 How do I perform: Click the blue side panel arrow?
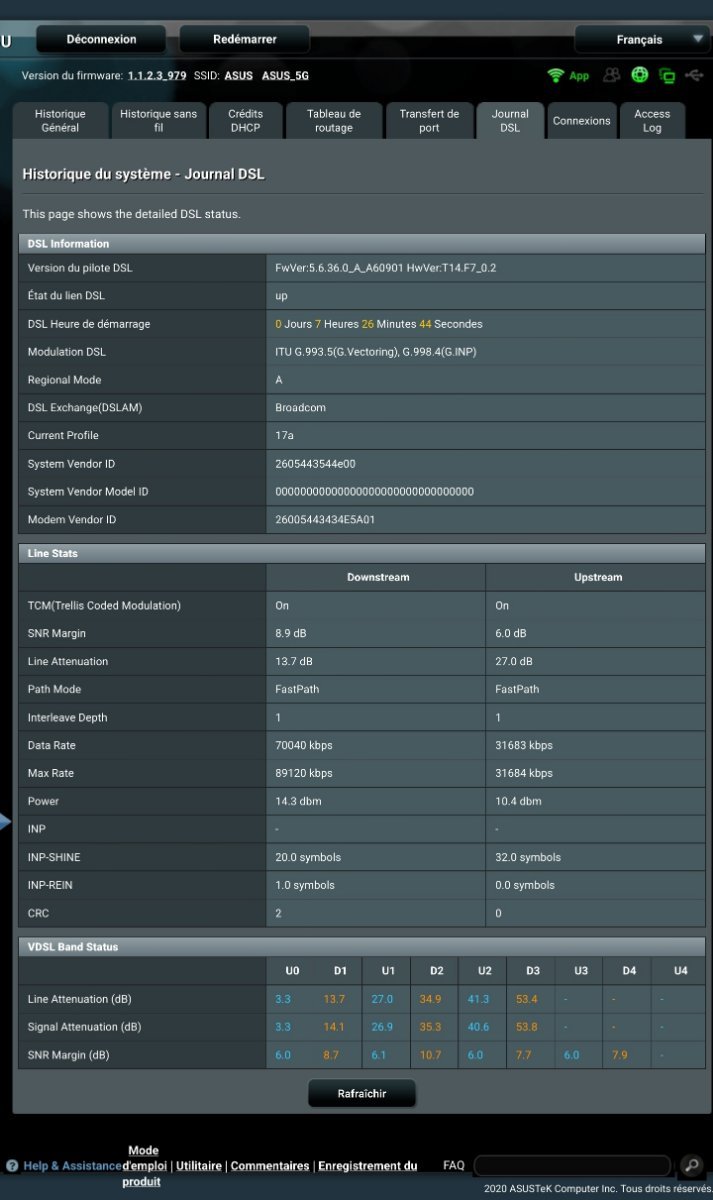pos(5,822)
